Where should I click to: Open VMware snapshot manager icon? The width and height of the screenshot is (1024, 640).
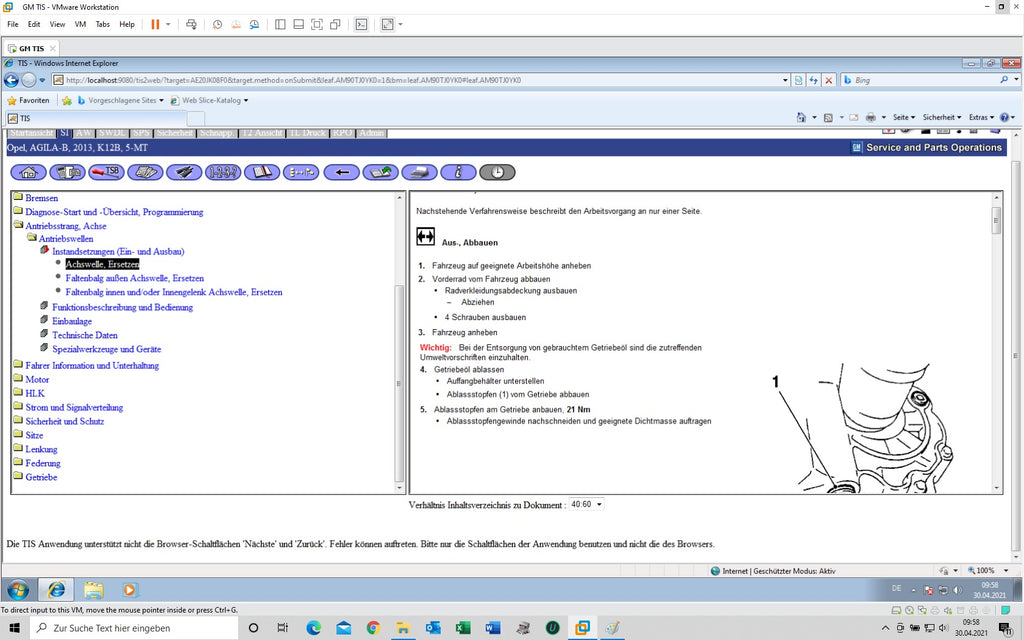click(254, 24)
